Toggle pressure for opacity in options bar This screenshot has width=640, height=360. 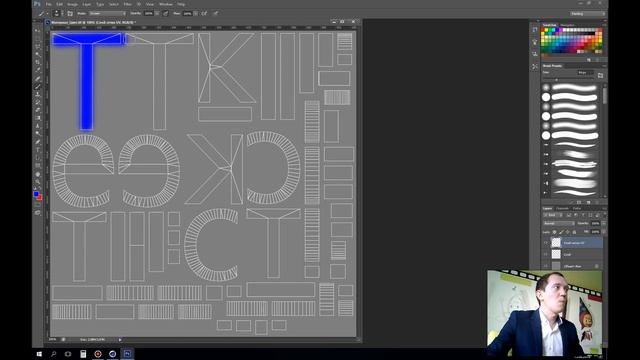(x=165, y=13)
